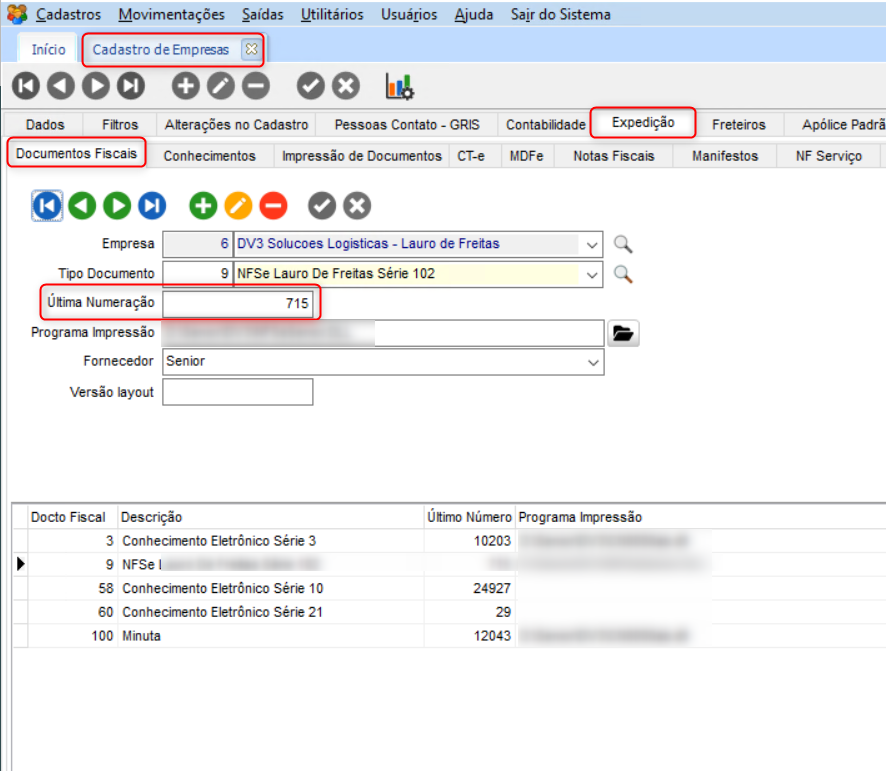The width and height of the screenshot is (886, 771).
Task: Click the orange pencil edit record icon
Action: (238, 206)
